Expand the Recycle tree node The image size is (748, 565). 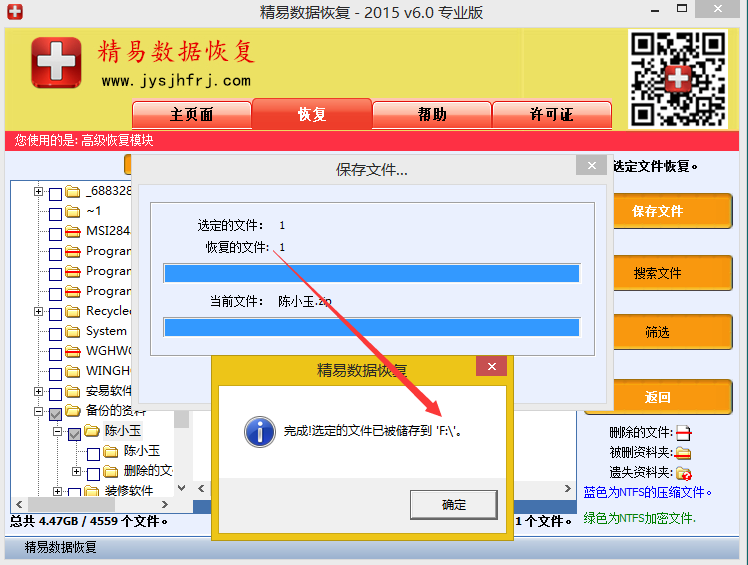pyautogui.click(x=38, y=312)
